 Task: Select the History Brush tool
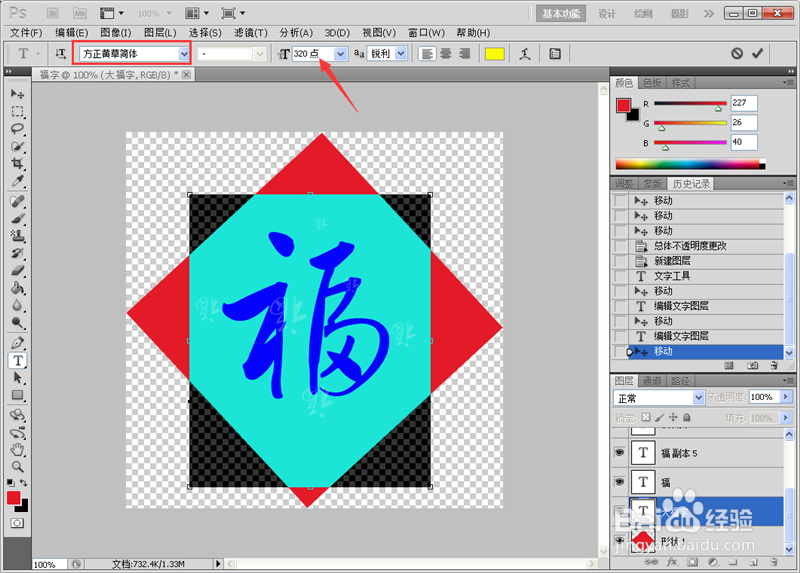17,253
